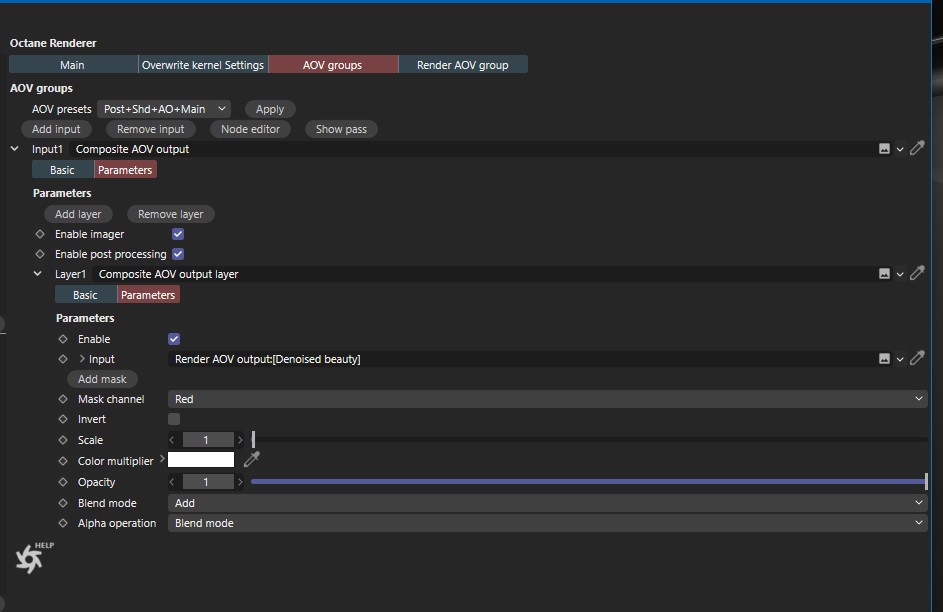Click pencil edit icon on Layer1 row
This screenshot has width=943, height=612.
[x=917, y=273]
